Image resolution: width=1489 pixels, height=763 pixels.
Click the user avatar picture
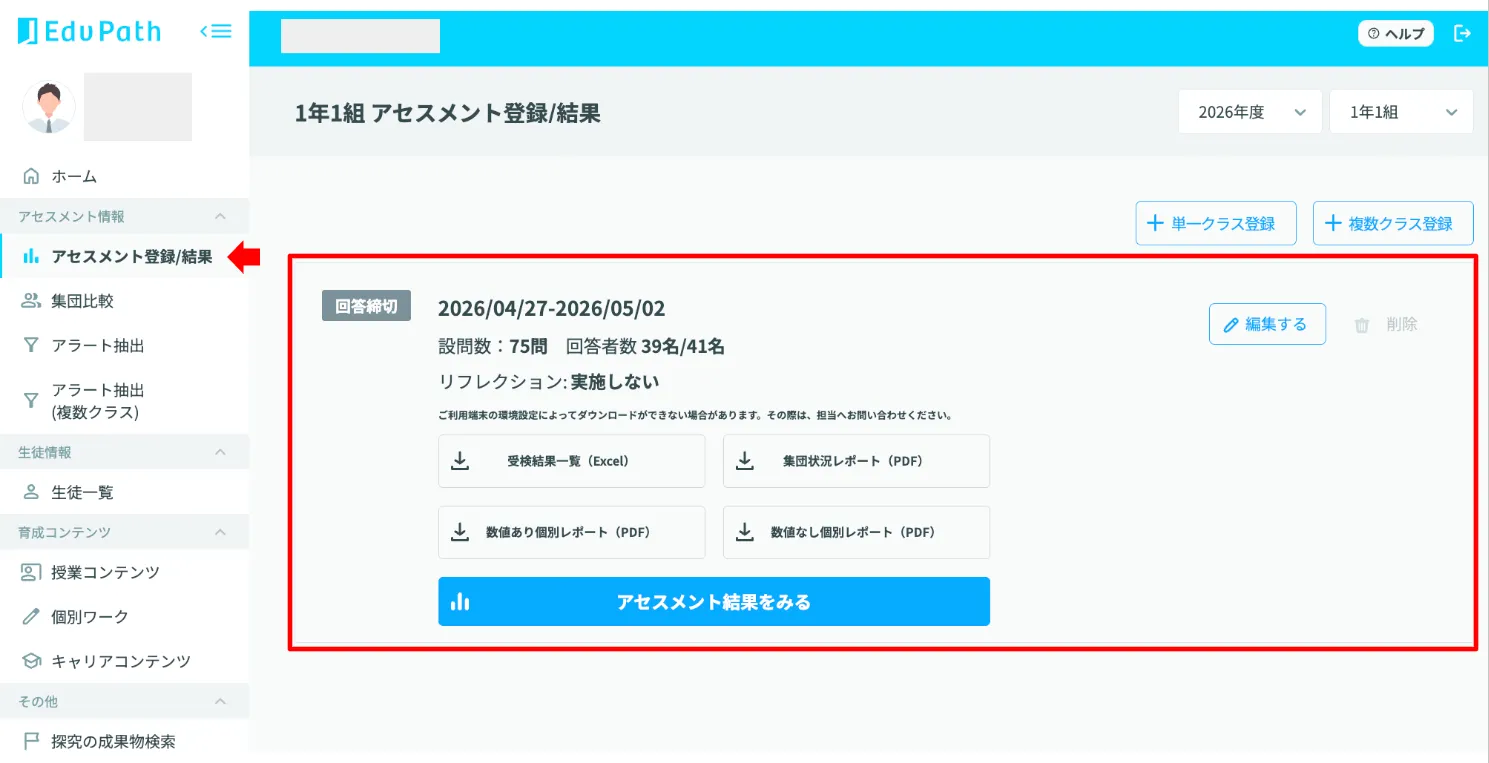(48, 107)
